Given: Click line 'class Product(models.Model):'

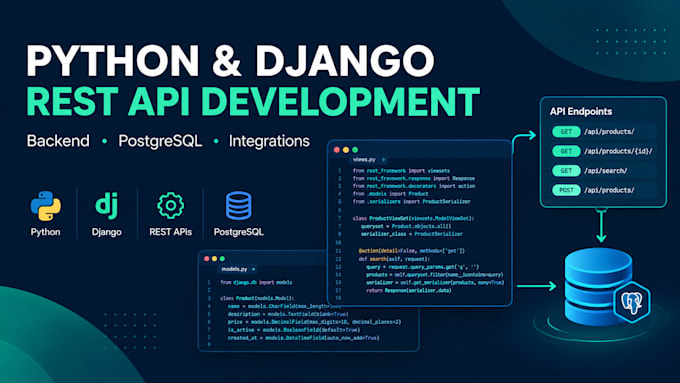Looking at the screenshot, I should pyautogui.click(x=257, y=298).
